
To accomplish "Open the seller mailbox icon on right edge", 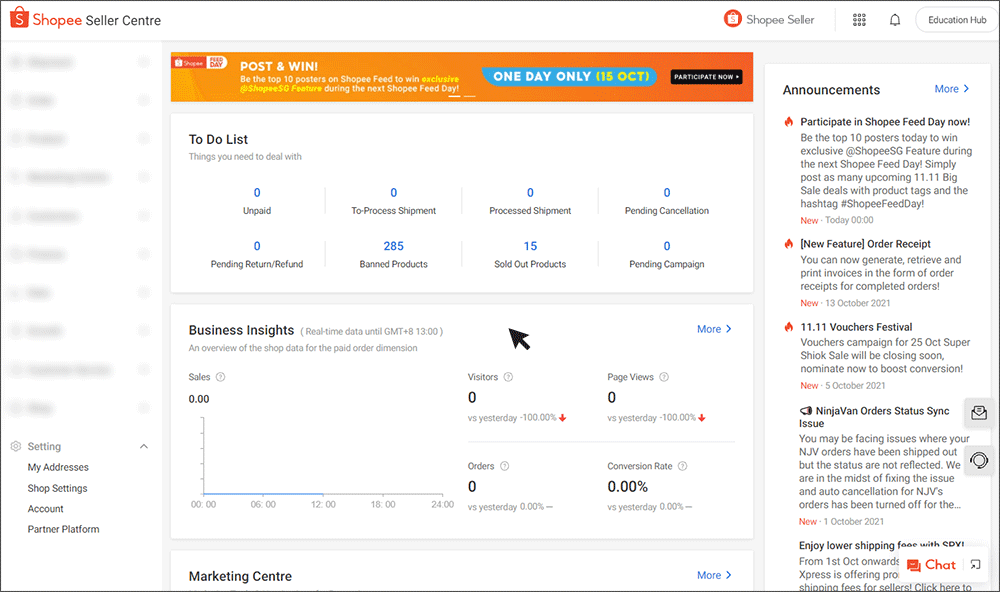I will (978, 413).
